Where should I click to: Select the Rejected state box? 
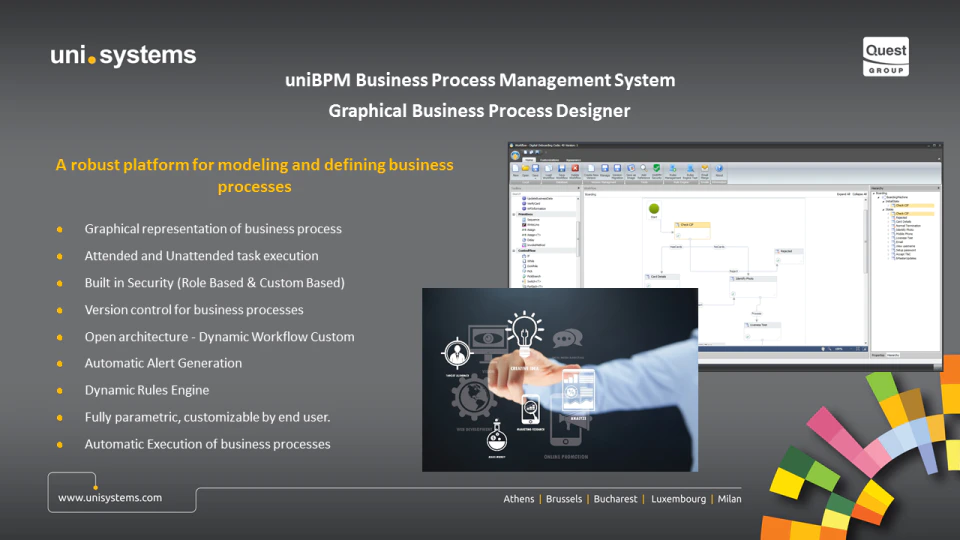[x=789, y=256]
